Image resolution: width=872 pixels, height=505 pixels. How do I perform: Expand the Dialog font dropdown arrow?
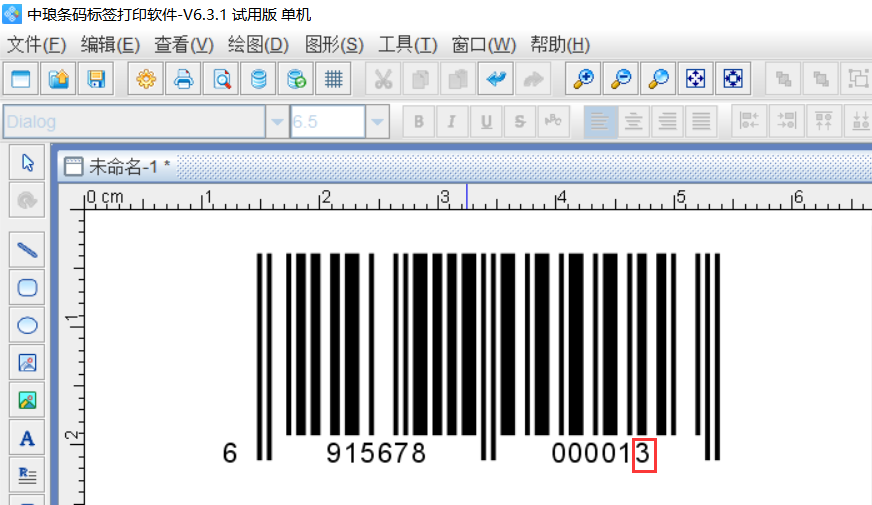277,121
